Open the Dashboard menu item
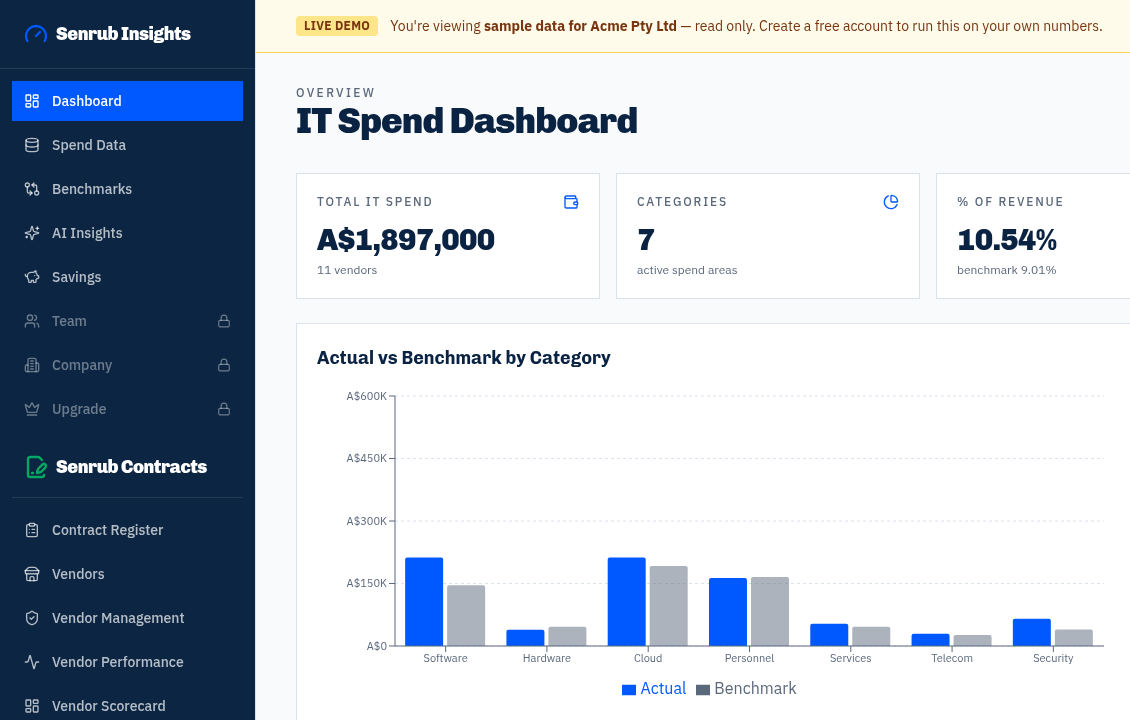The width and height of the screenshot is (1130, 720). click(128, 101)
